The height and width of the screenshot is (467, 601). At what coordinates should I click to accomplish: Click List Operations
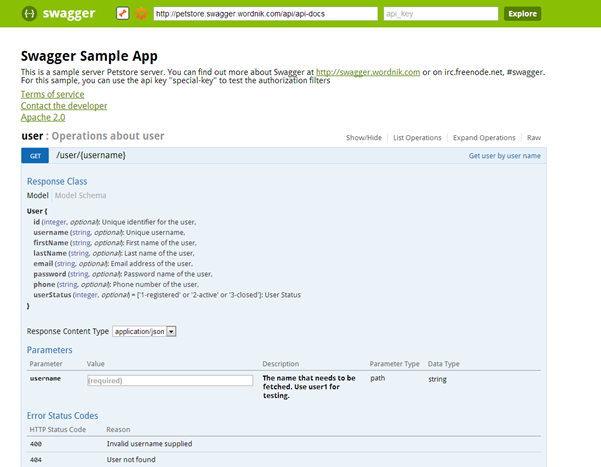click(417, 138)
